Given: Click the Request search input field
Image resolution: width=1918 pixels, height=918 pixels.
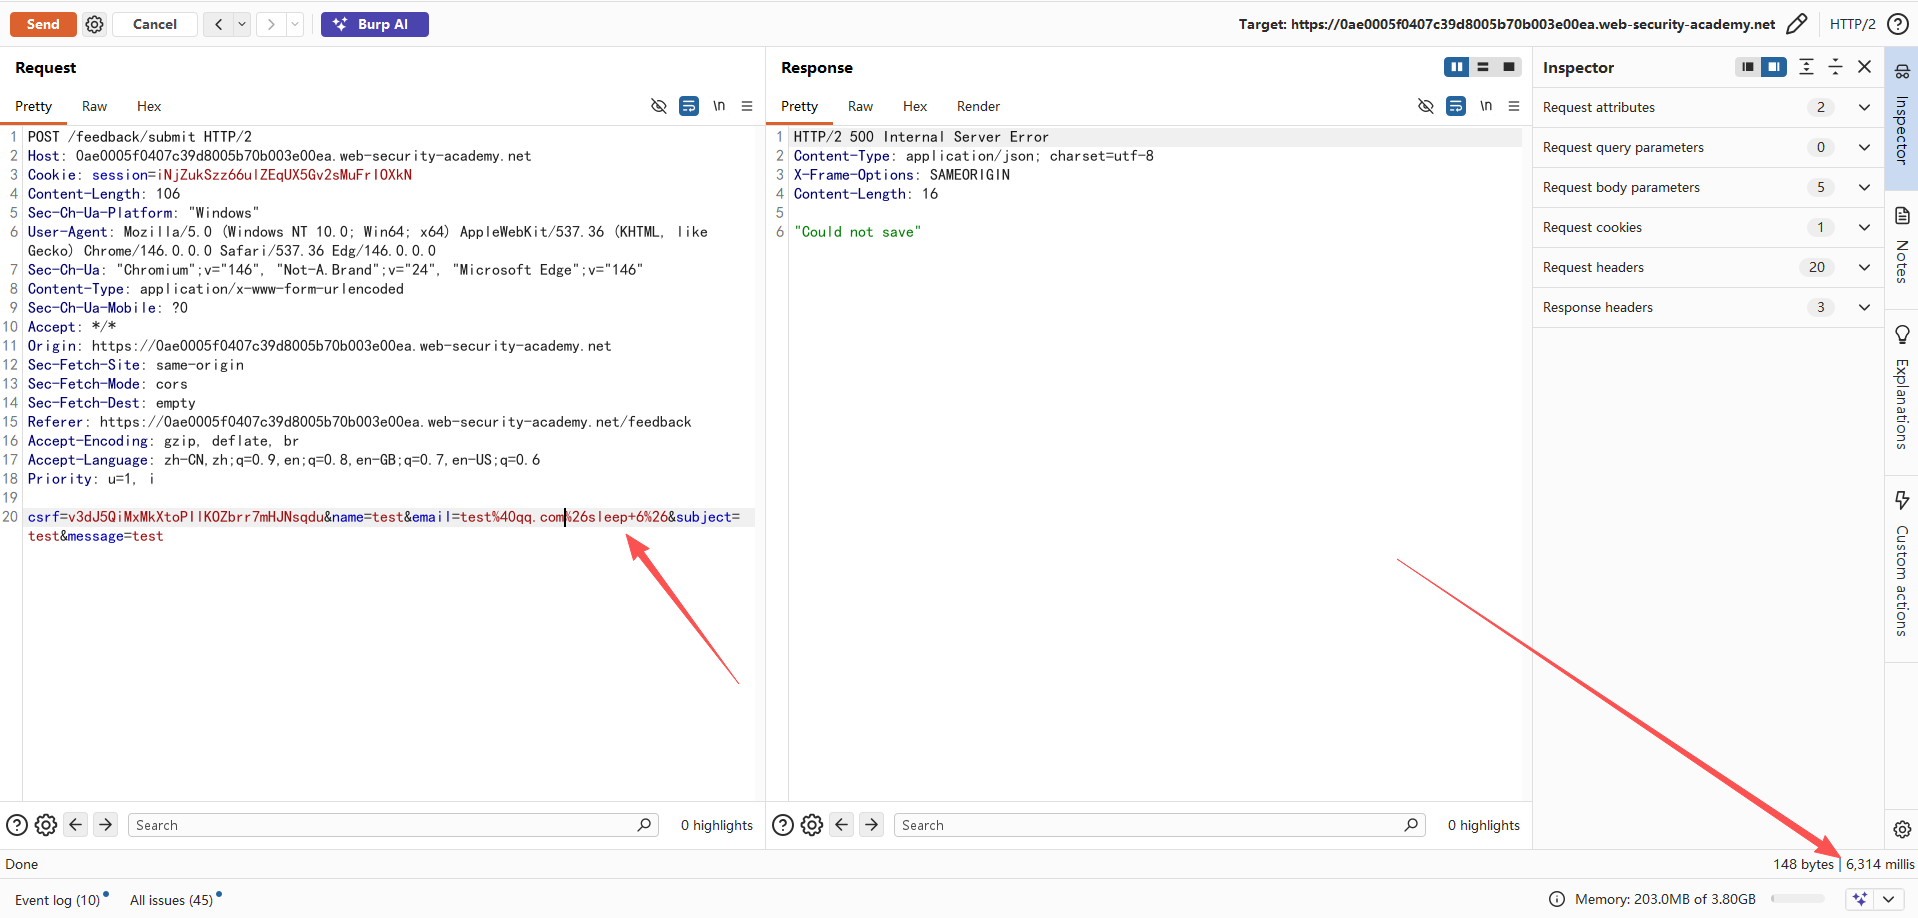Looking at the screenshot, I should [385, 825].
